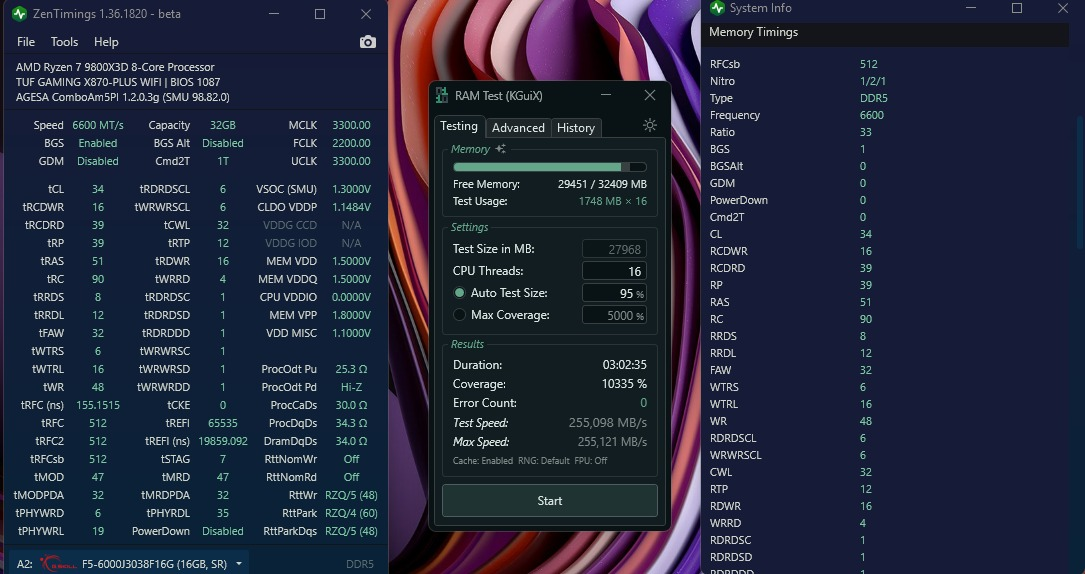Click the Cache: Enabled status text
Screen dimensions: 1085x574
(x=483, y=461)
